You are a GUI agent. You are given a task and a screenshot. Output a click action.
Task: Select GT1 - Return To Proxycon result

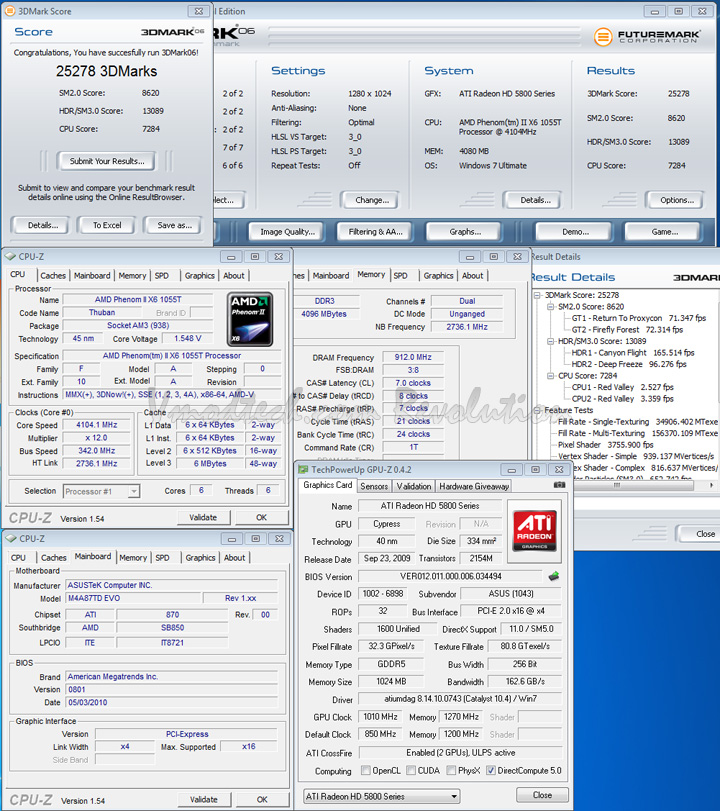(638, 318)
